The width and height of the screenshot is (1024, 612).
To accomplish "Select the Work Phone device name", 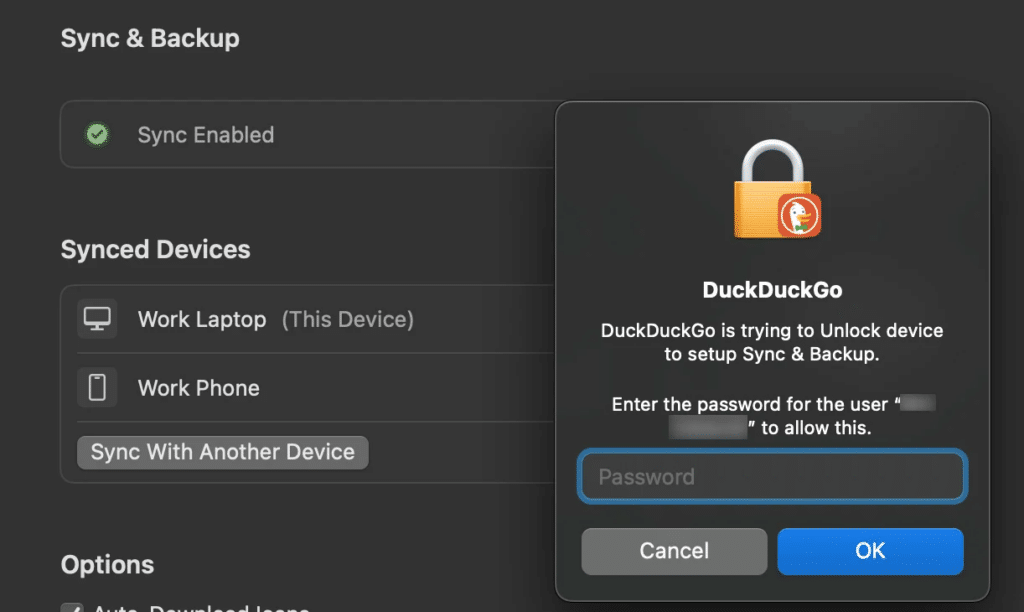I will (199, 388).
